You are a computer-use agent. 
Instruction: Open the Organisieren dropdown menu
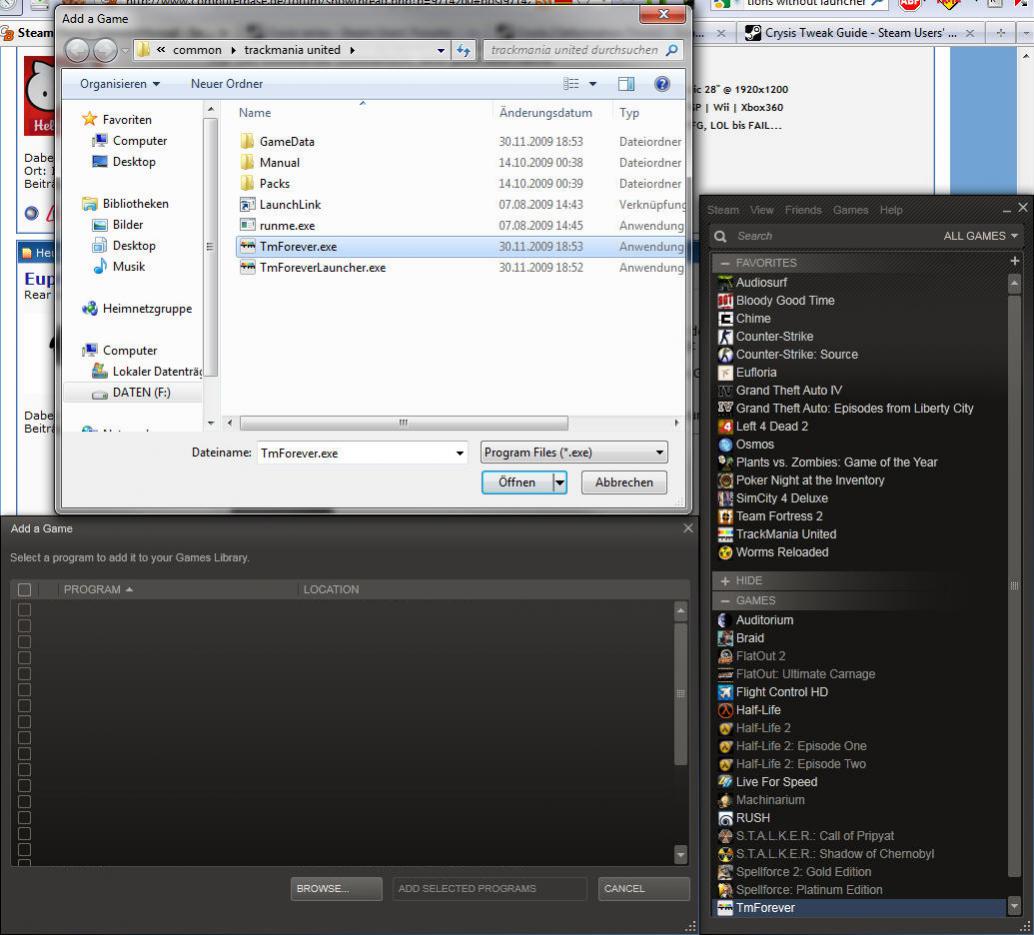pyautogui.click(x=119, y=84)
